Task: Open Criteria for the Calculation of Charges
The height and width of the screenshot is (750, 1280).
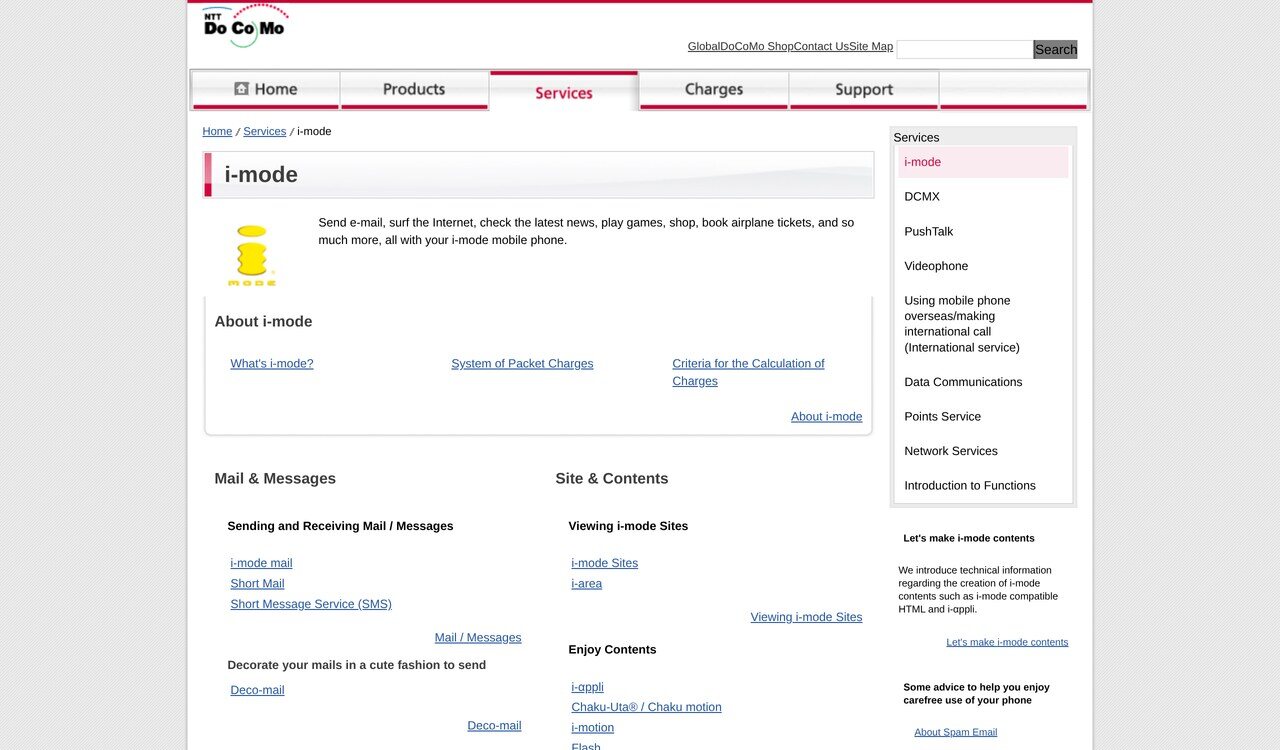Action: [748, 372]
